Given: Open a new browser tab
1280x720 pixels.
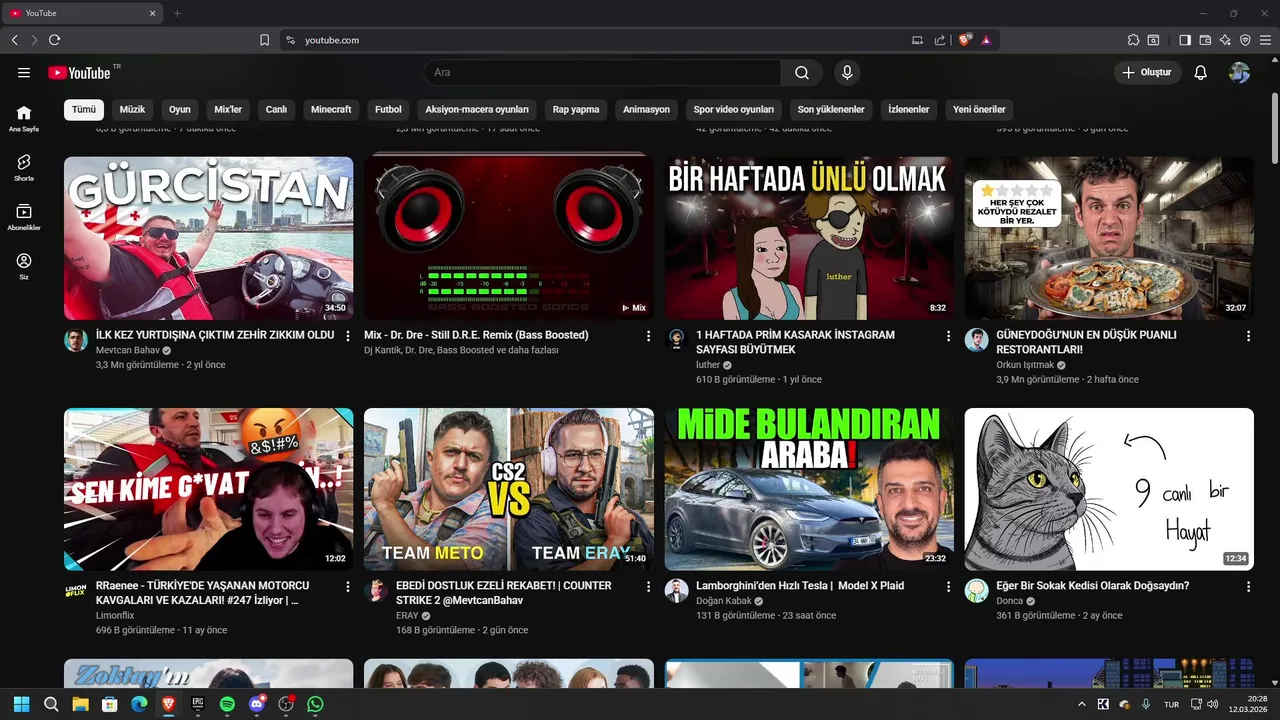Looking at the screenshot, I should pos(177,13).
